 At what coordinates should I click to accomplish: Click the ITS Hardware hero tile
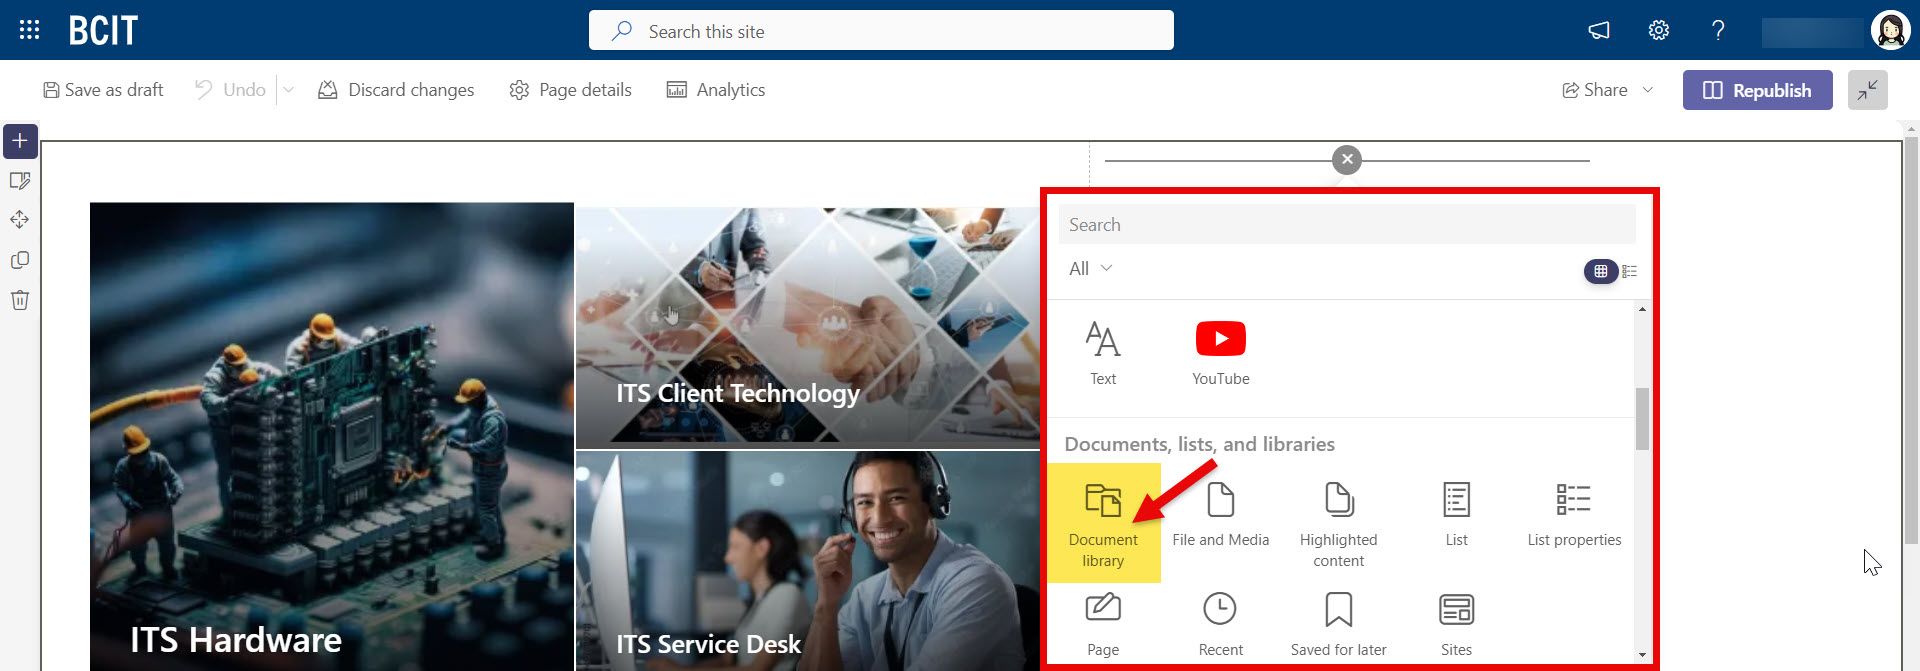pyautogui.click(x=332, y=436)
